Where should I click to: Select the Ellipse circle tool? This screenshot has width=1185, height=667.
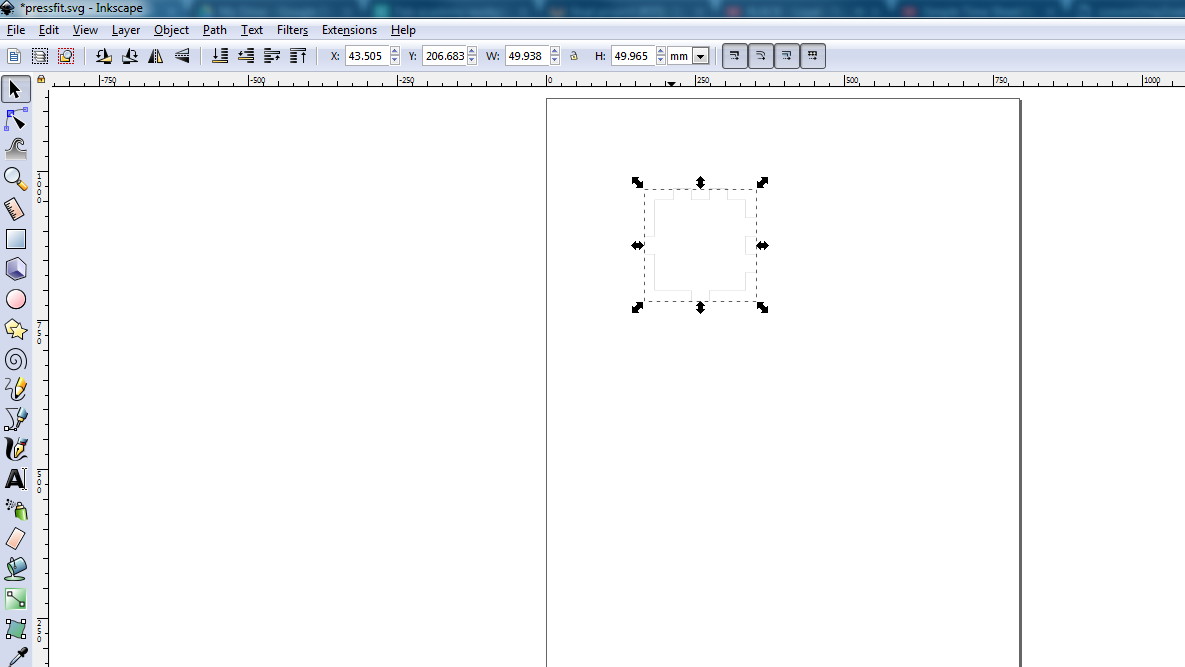15,299
